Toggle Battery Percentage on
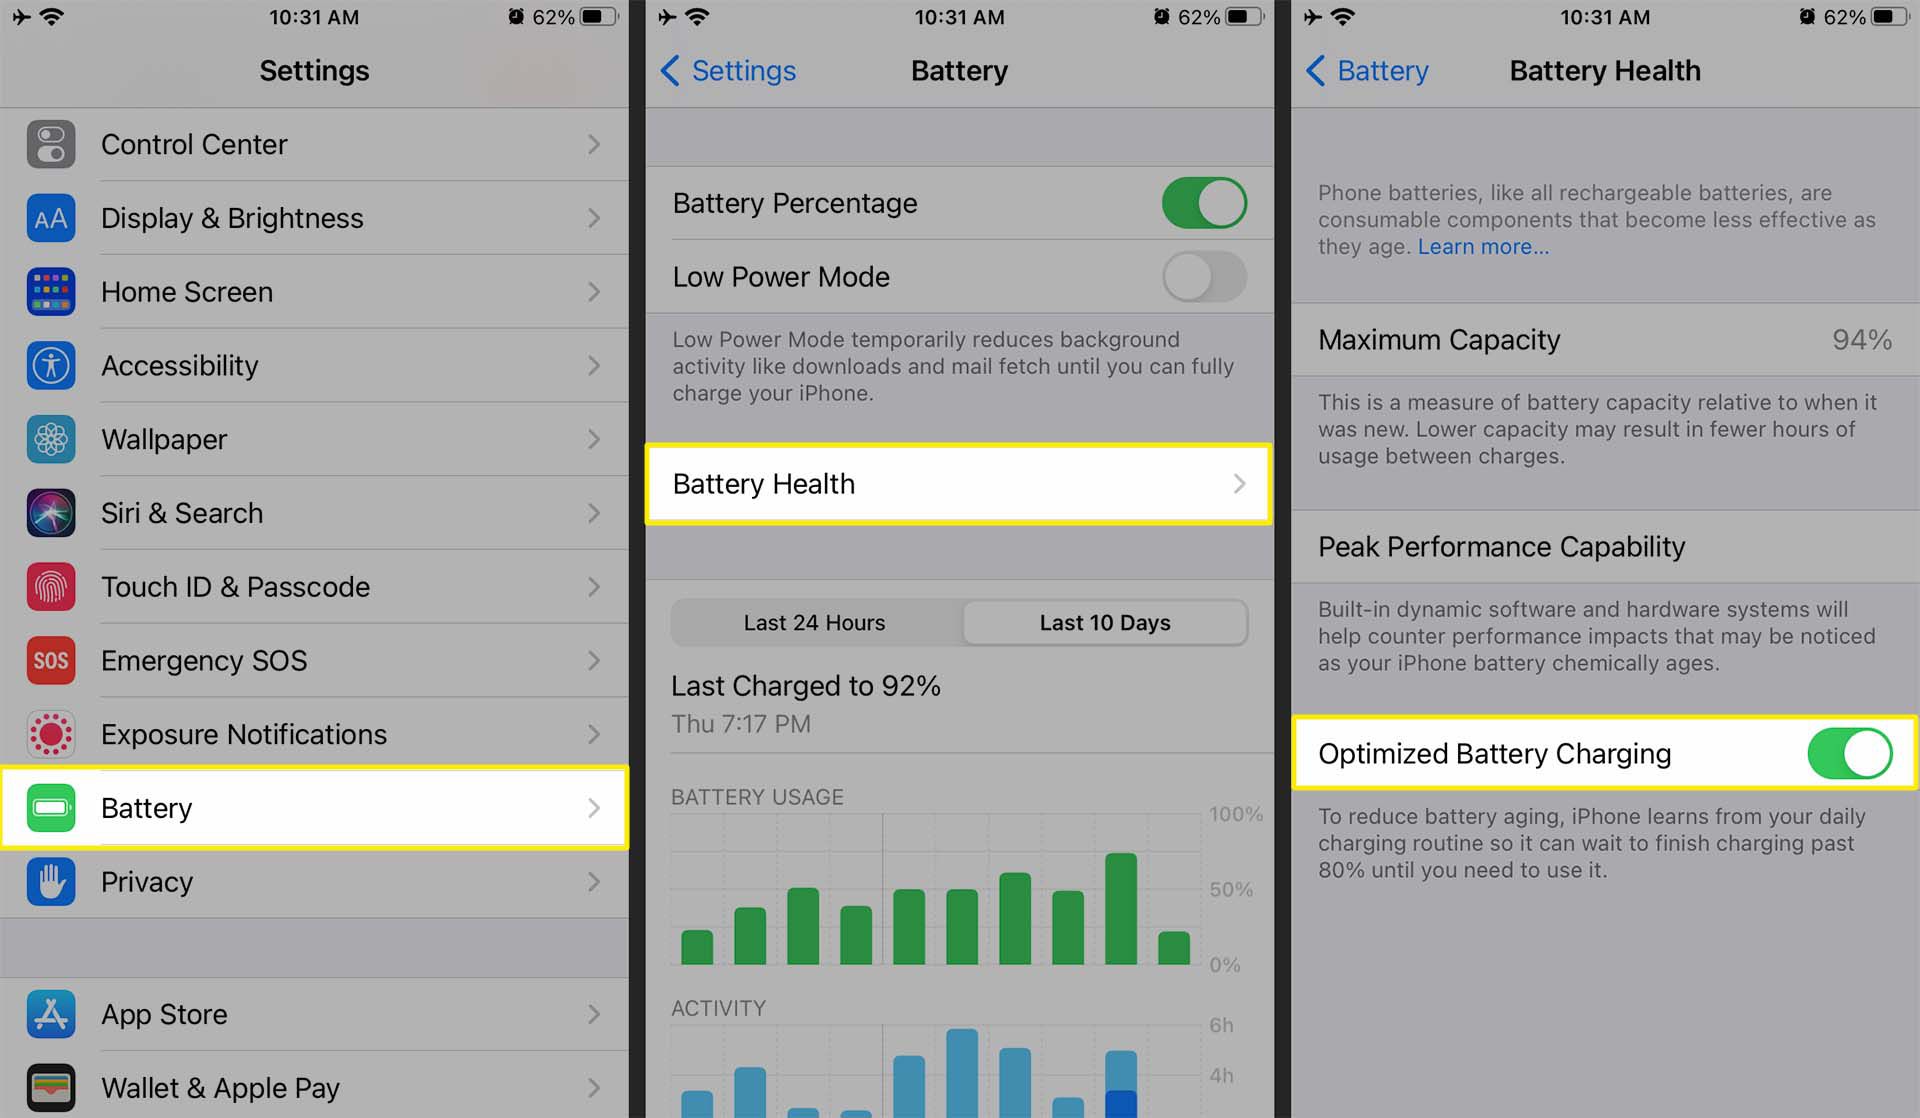Viewport: 1920px width, 1118px height. [x=1204, y=202]
